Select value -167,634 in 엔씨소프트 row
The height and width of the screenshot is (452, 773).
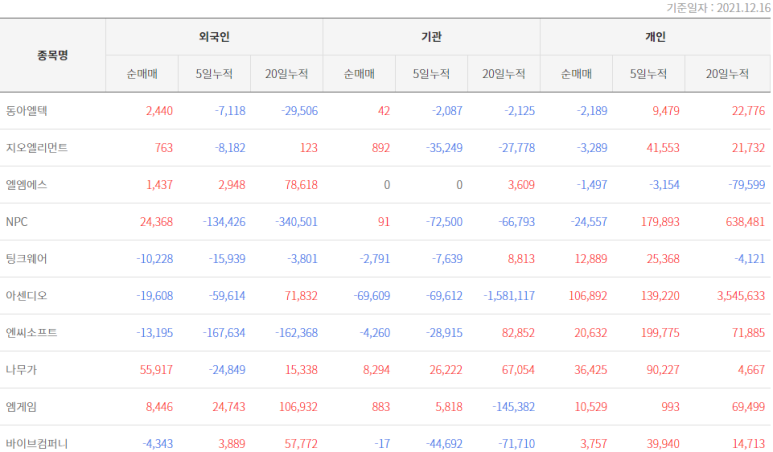pos(224,333)
